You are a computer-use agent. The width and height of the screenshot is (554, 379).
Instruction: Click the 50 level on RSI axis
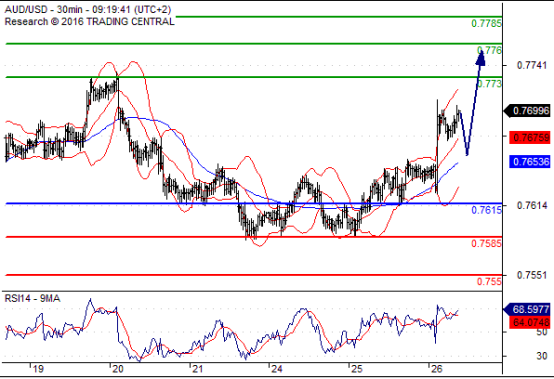tap(541, 332)
